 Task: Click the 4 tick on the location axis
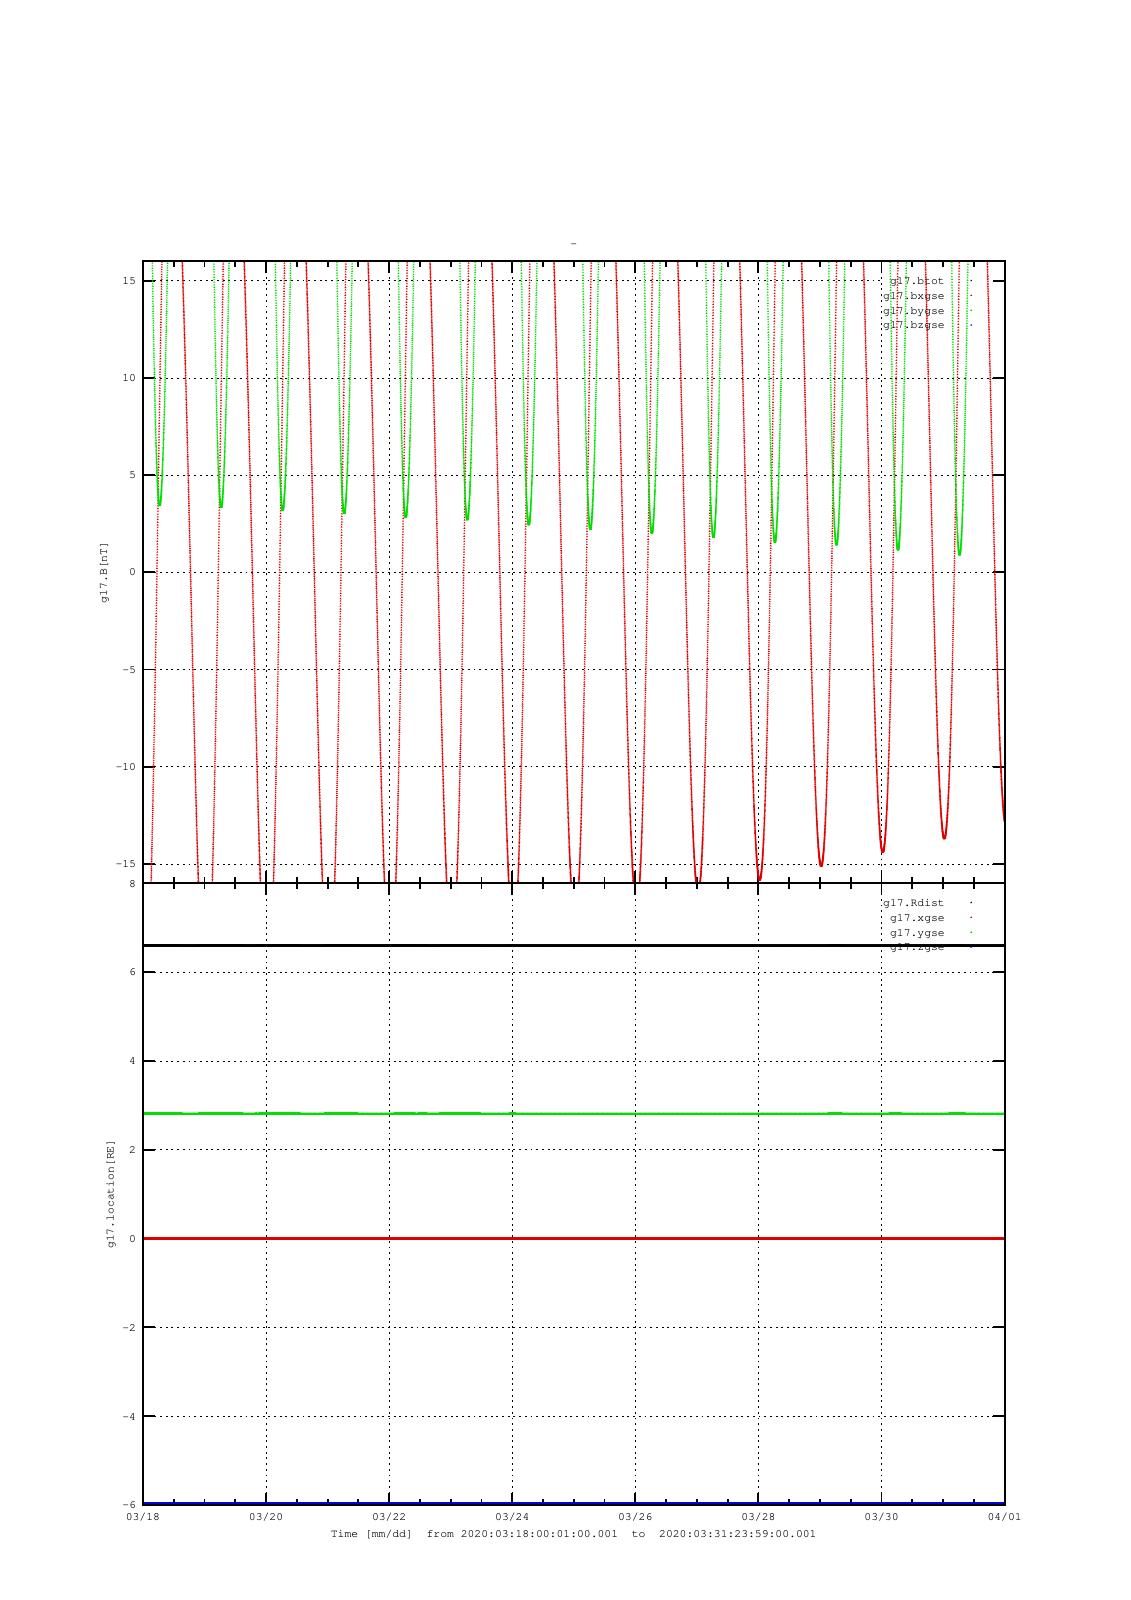coord(132,1061)
